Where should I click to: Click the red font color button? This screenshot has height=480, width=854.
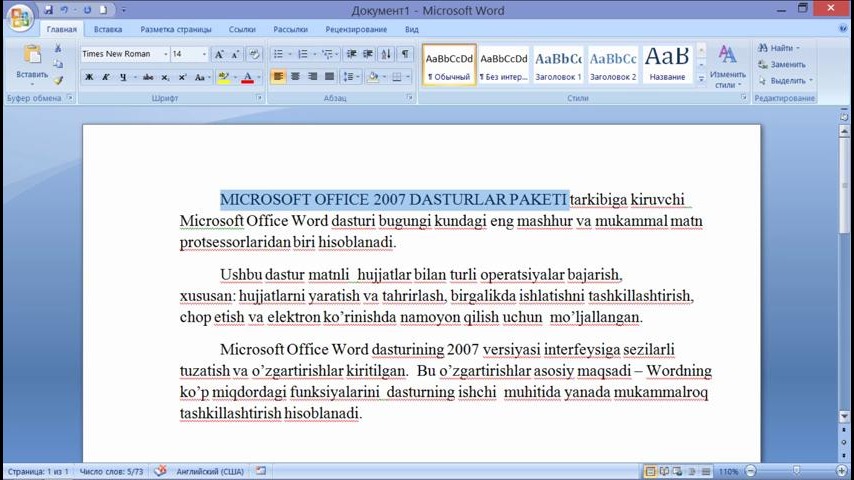tap(247, 77)
